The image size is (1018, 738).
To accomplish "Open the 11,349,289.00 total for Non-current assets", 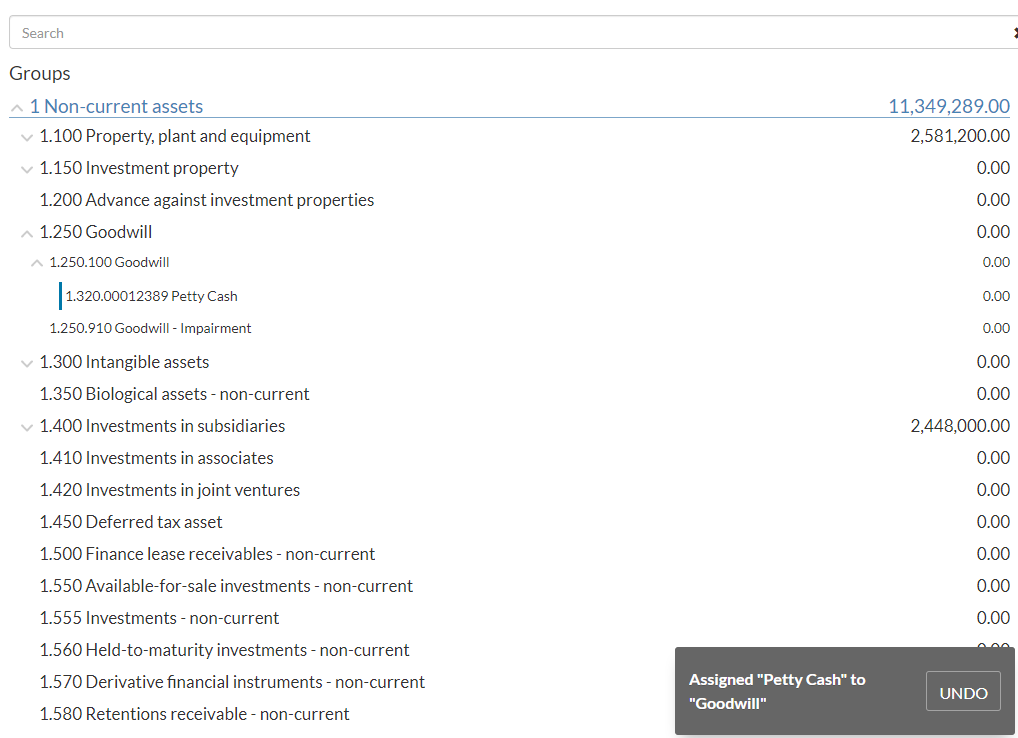I will 949,106.
